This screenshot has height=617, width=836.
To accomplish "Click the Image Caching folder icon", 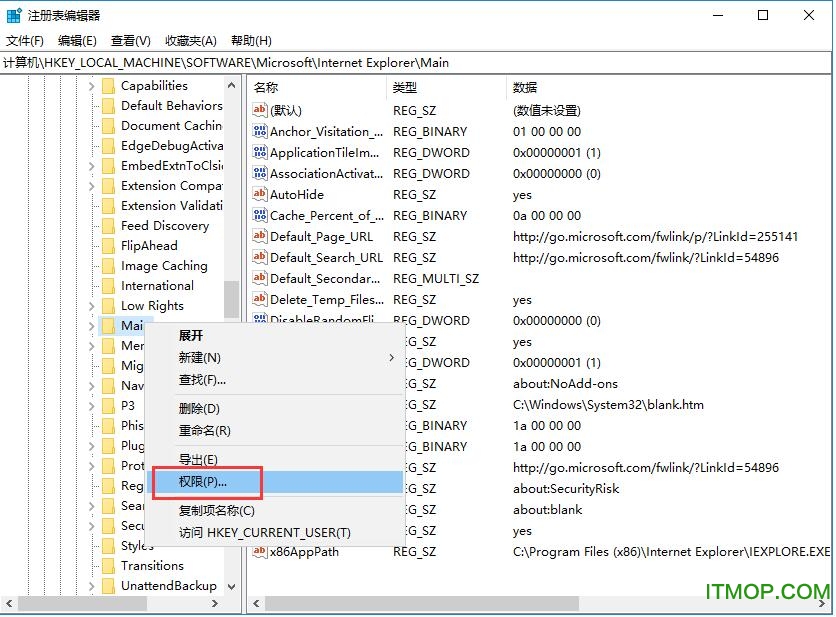I will [x=109, y=266].
